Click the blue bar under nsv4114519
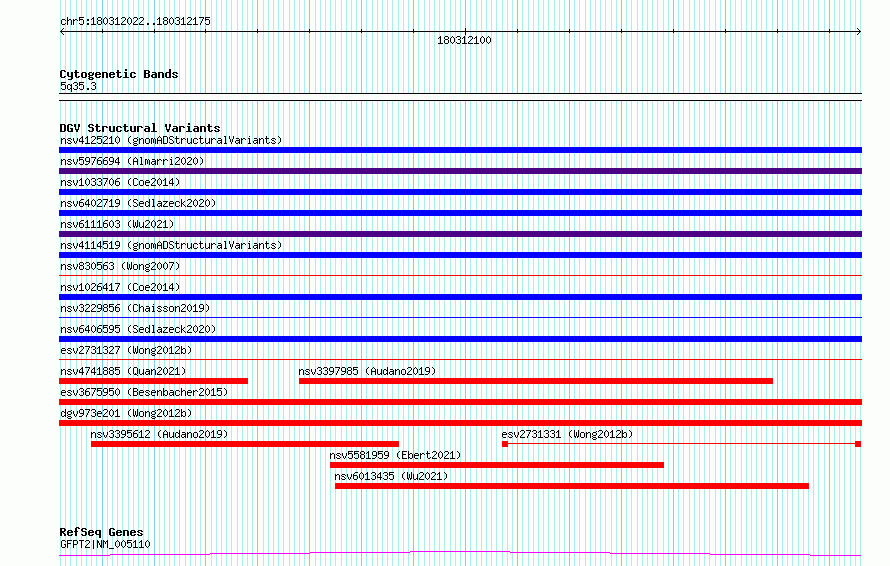This screenshot has width=890, height=566. coord(460,255)
